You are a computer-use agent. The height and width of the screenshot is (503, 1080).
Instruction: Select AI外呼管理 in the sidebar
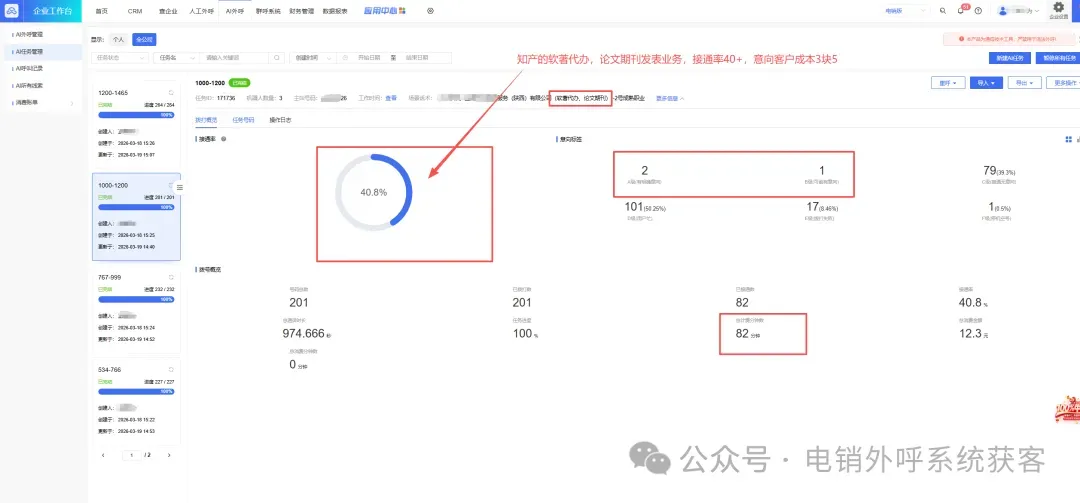41,34
